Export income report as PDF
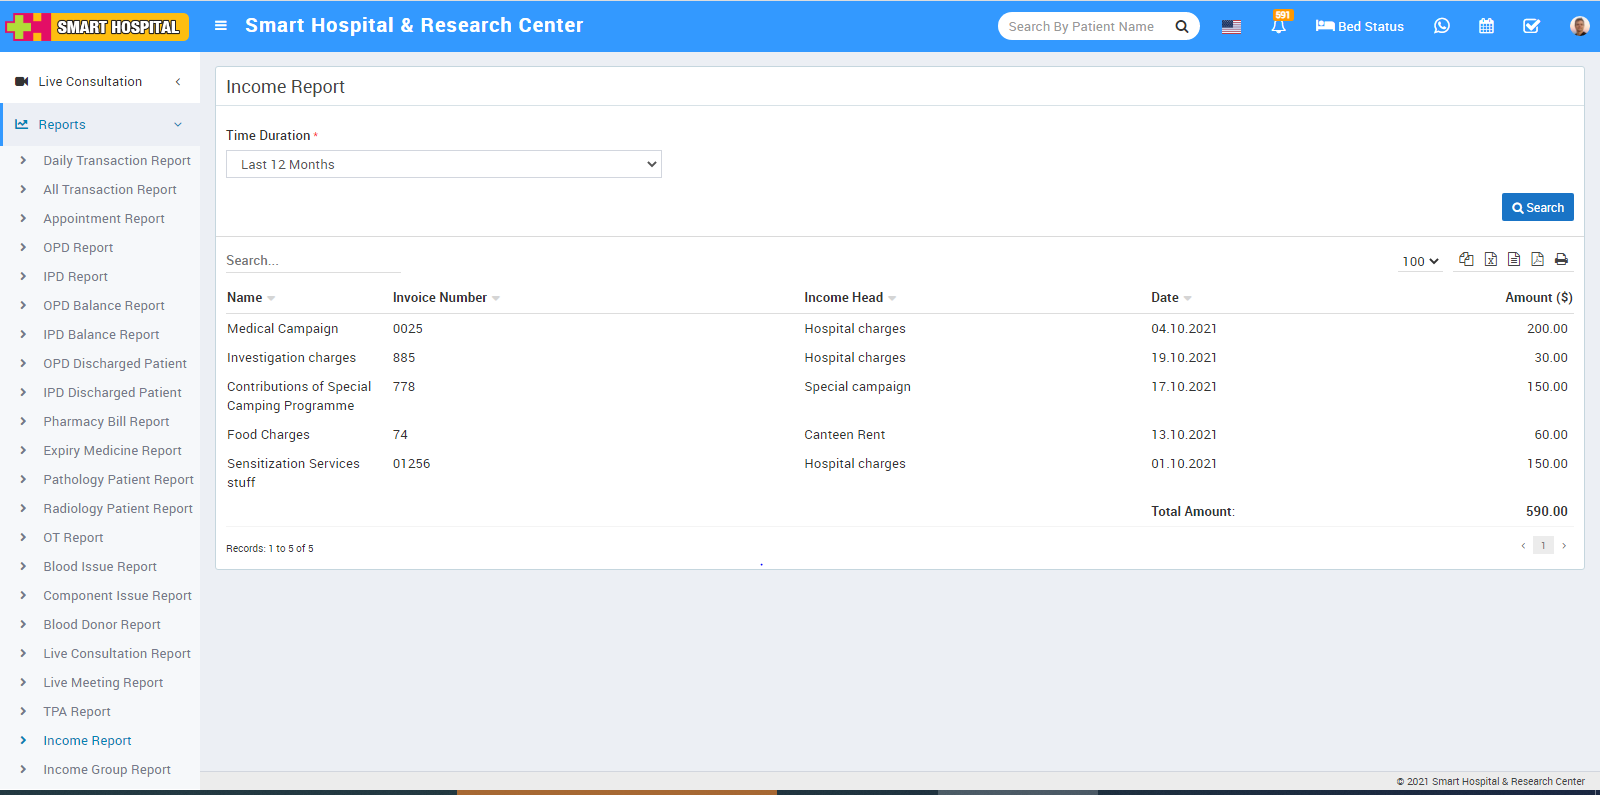This screenshot has width=1600, height=795. pyautogui.click(x=1537, y=259)
